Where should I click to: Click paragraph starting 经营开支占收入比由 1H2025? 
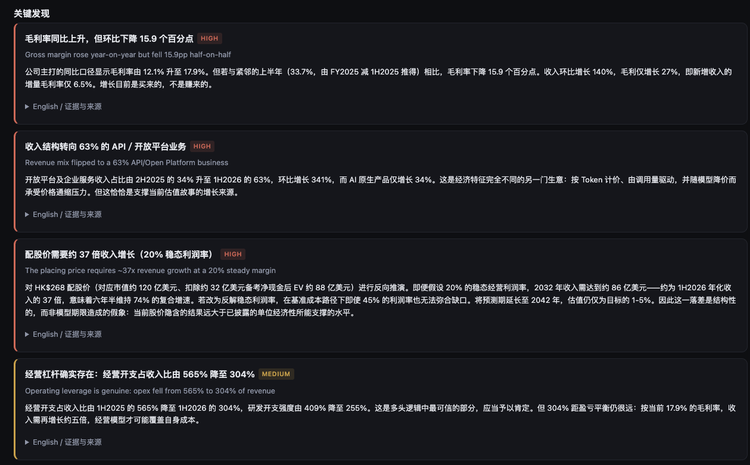point(380,414)
